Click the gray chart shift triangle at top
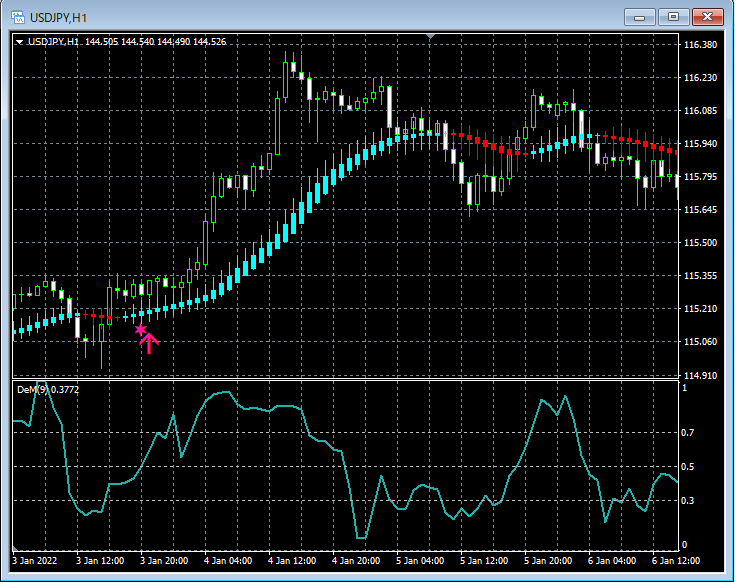 tap(430, 37)
